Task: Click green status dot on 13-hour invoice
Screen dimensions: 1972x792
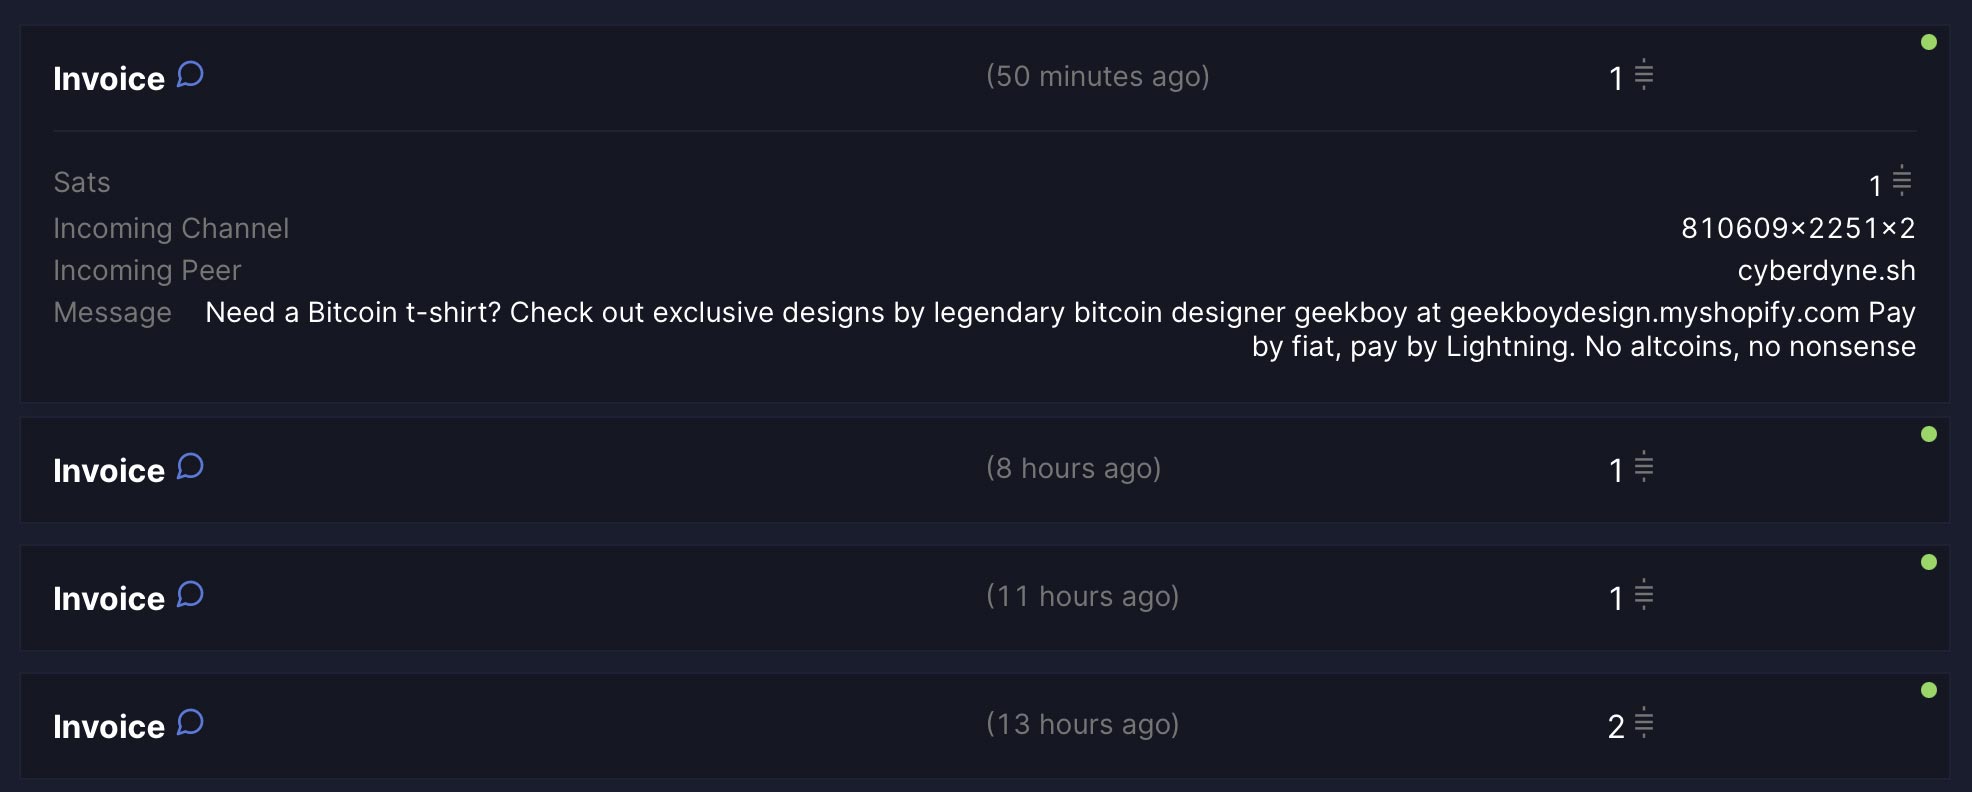Action: point(1929,690)
